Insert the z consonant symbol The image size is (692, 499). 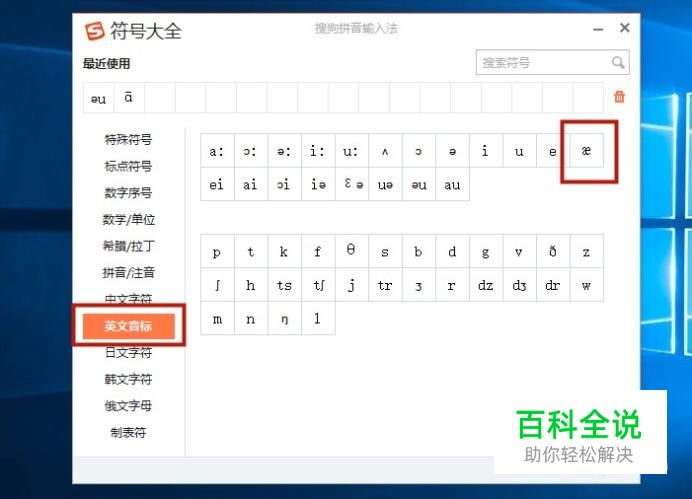[x=586, y=251]
